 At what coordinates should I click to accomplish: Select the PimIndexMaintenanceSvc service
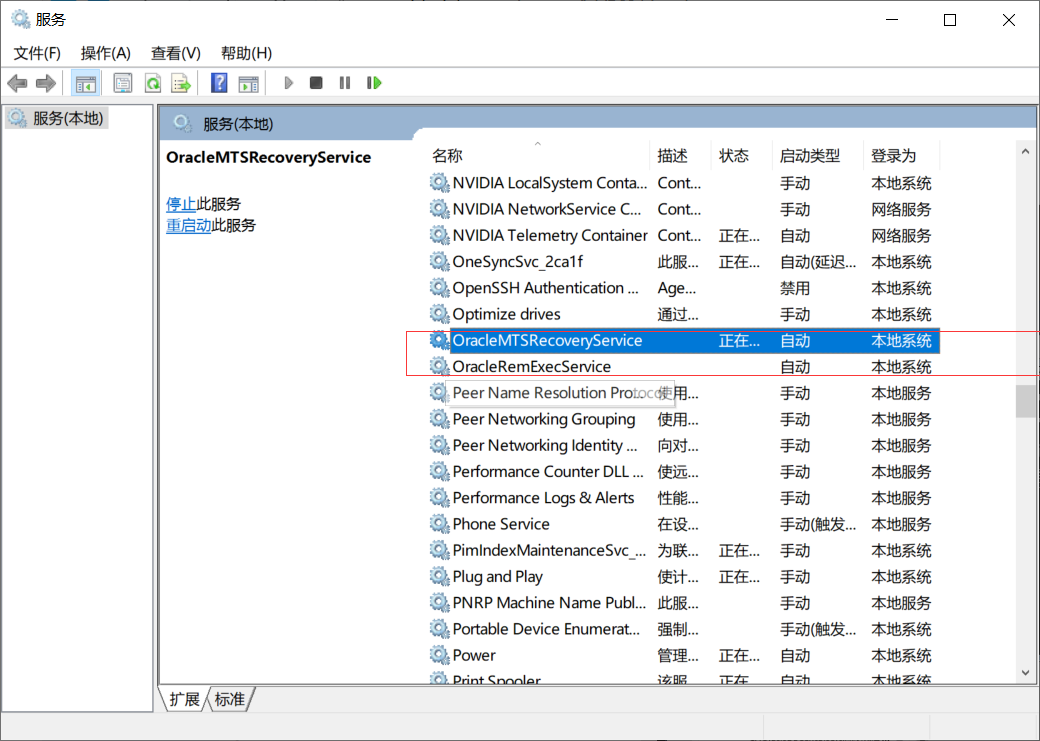(549, 551)
